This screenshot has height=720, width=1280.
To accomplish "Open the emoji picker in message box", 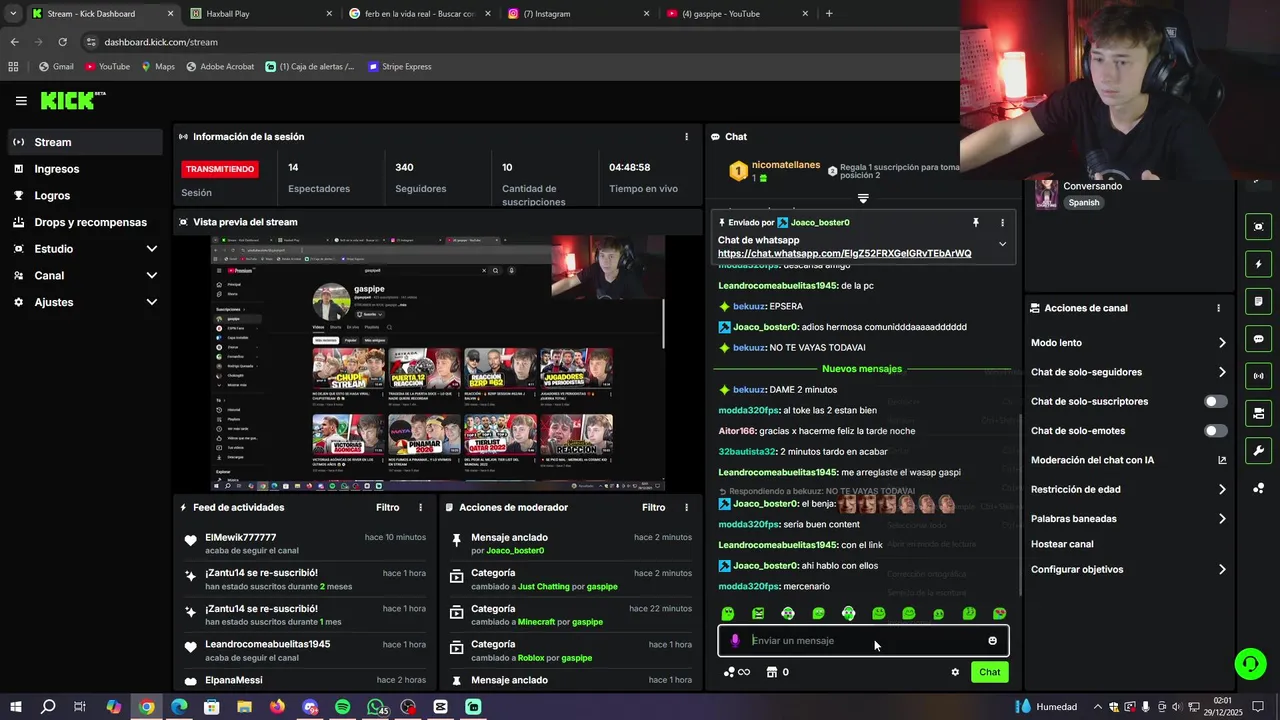I will (992, 641).
